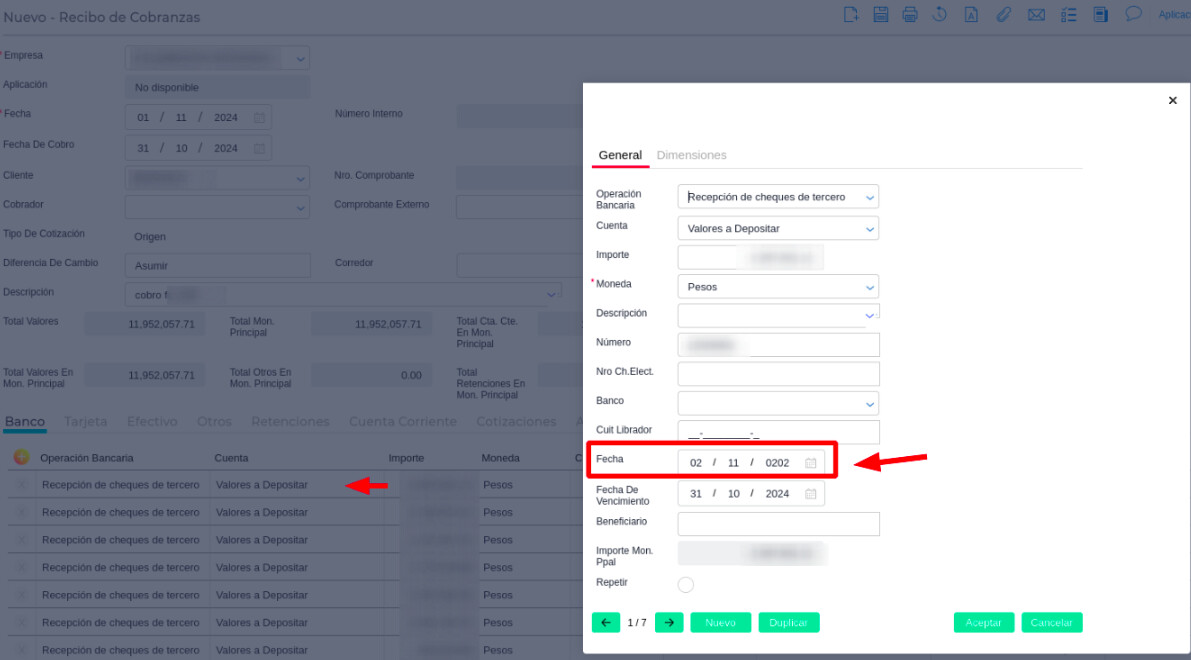Click the paperclip attachment icon
The height and width of the screenshot is (660, 1191).
(1003, 15)
